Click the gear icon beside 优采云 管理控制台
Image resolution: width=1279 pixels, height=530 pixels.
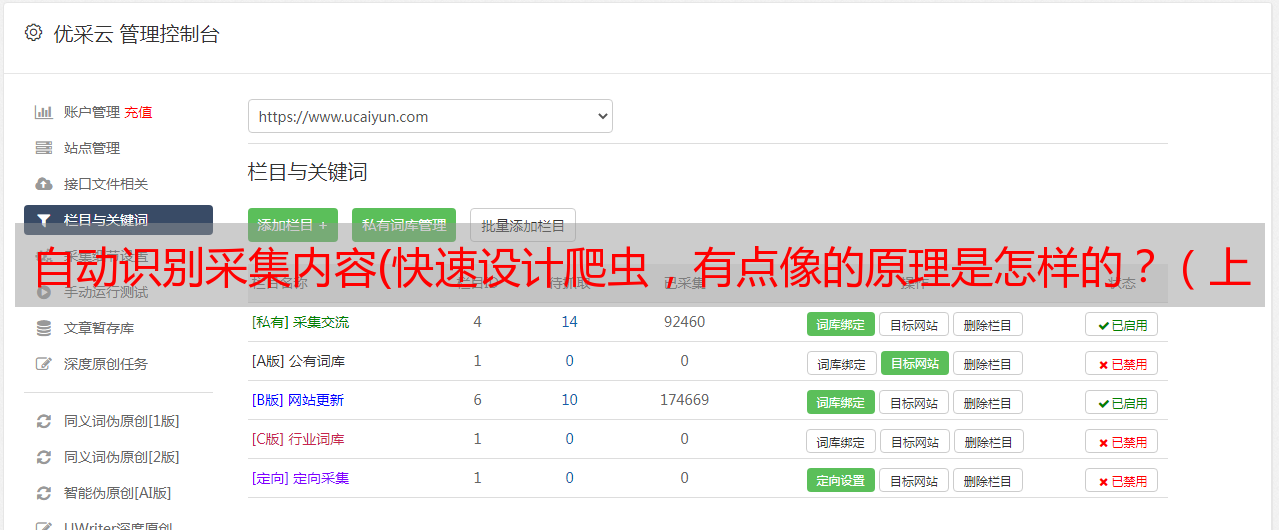tap(33, 33)
